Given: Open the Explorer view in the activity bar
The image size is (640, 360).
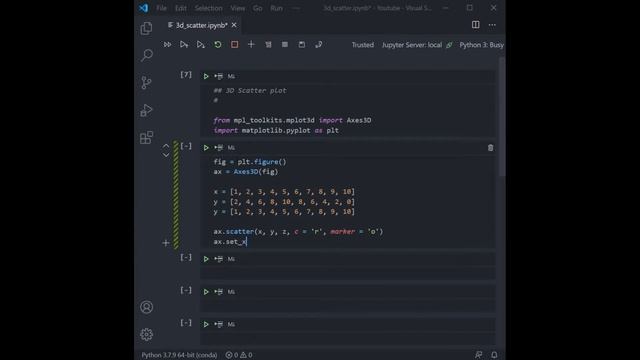Looking at the screenshot, I should coord(147,28).
